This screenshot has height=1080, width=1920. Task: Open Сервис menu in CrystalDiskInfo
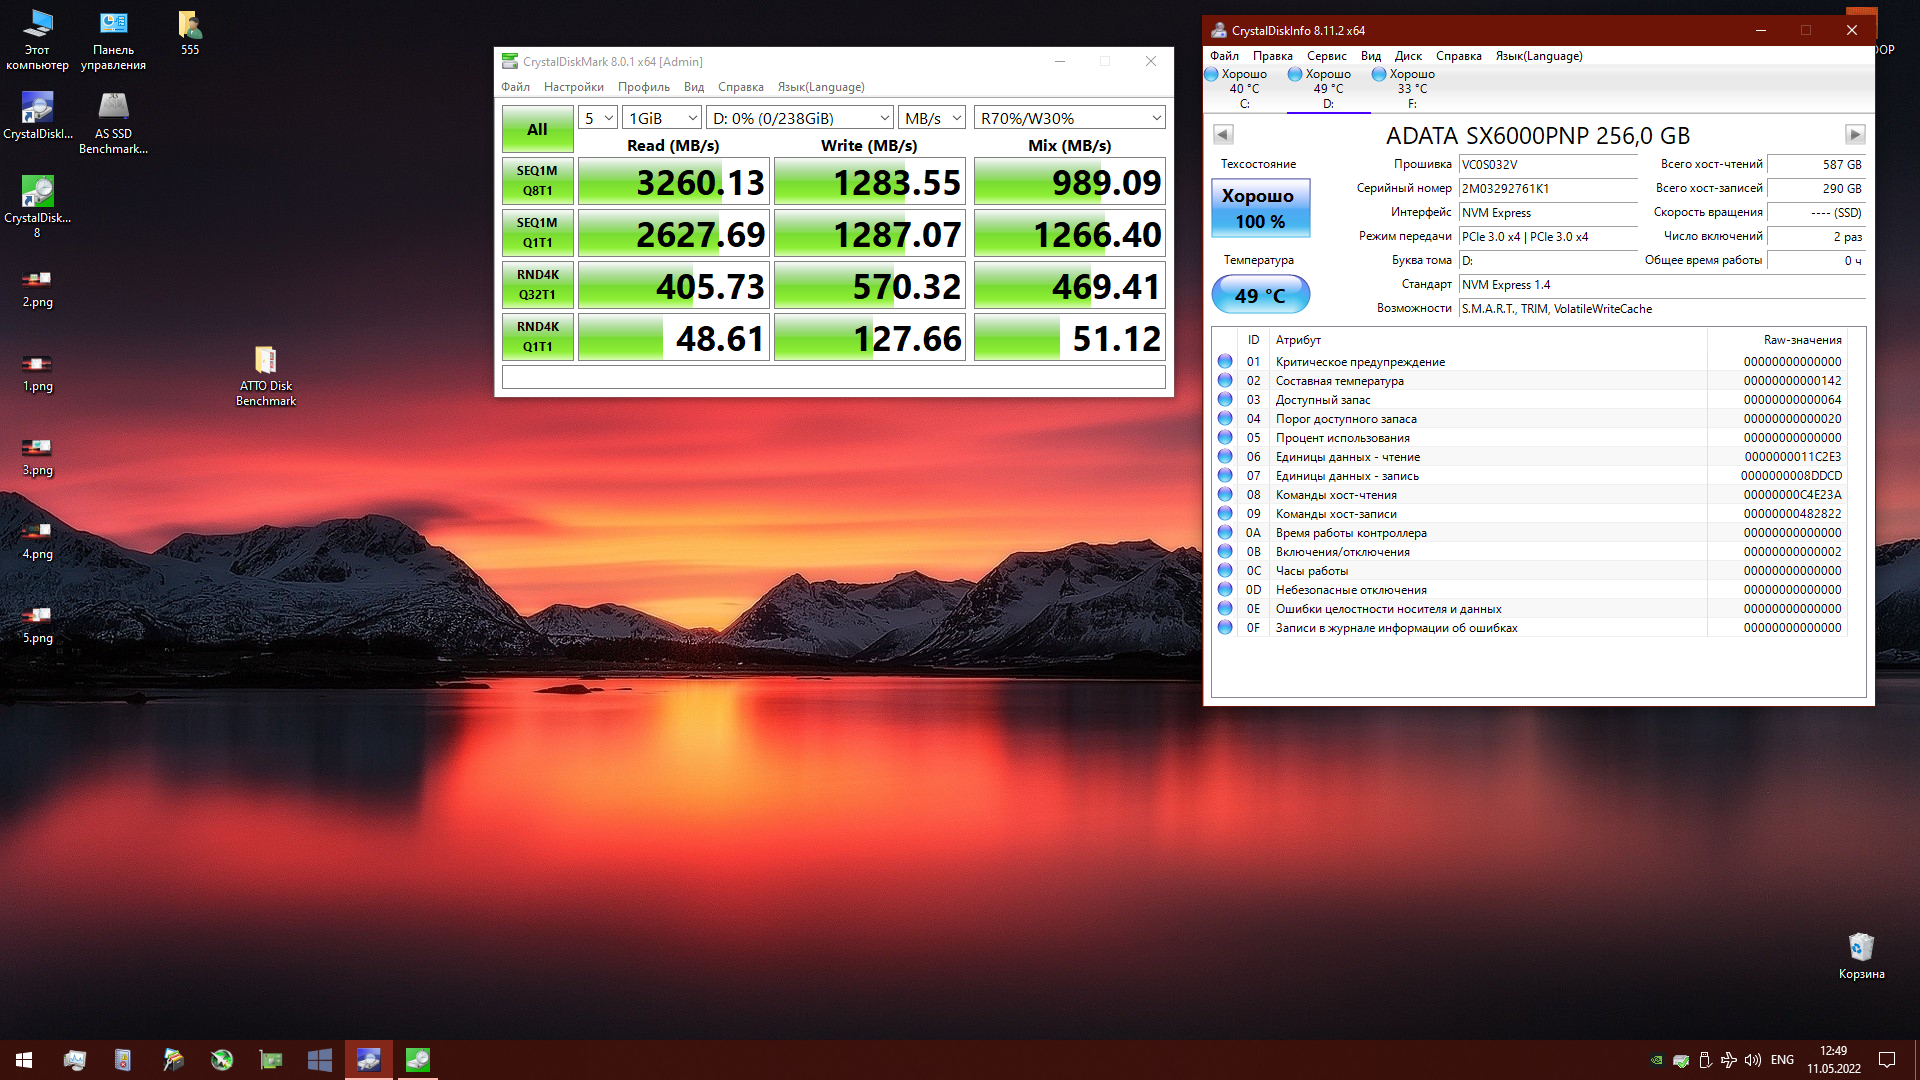point(1326,56)
